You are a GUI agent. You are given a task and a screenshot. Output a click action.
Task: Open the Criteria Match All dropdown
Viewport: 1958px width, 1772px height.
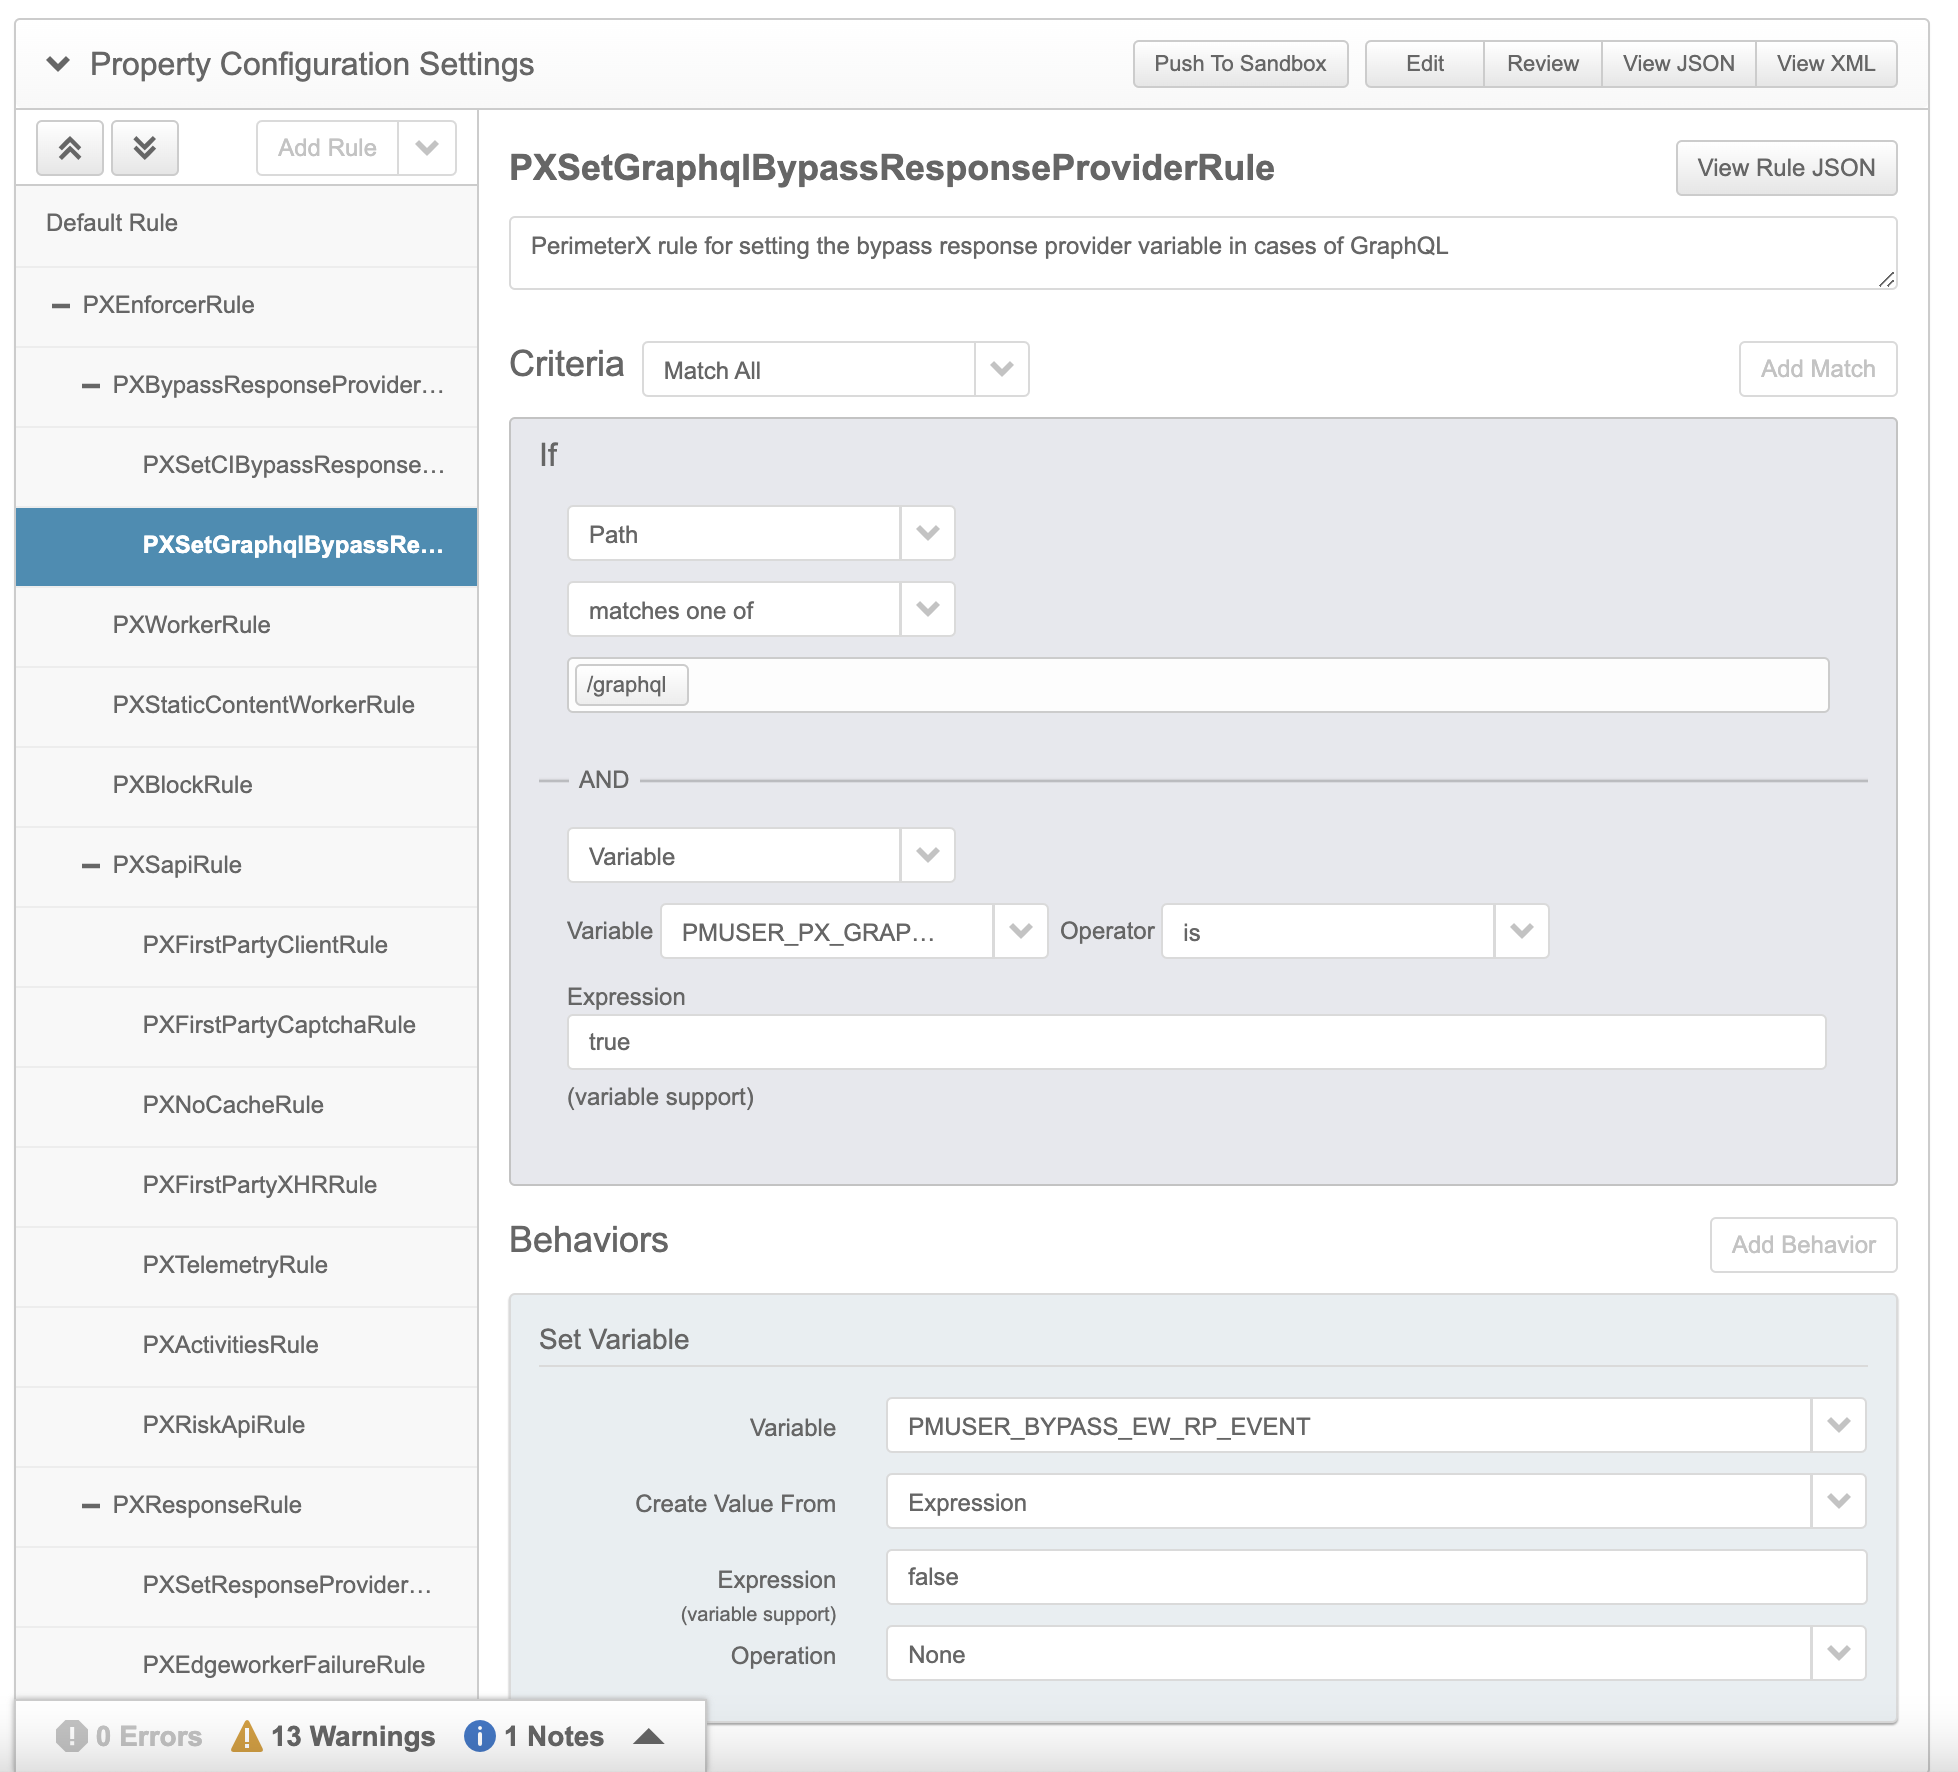click(1001, 369)
